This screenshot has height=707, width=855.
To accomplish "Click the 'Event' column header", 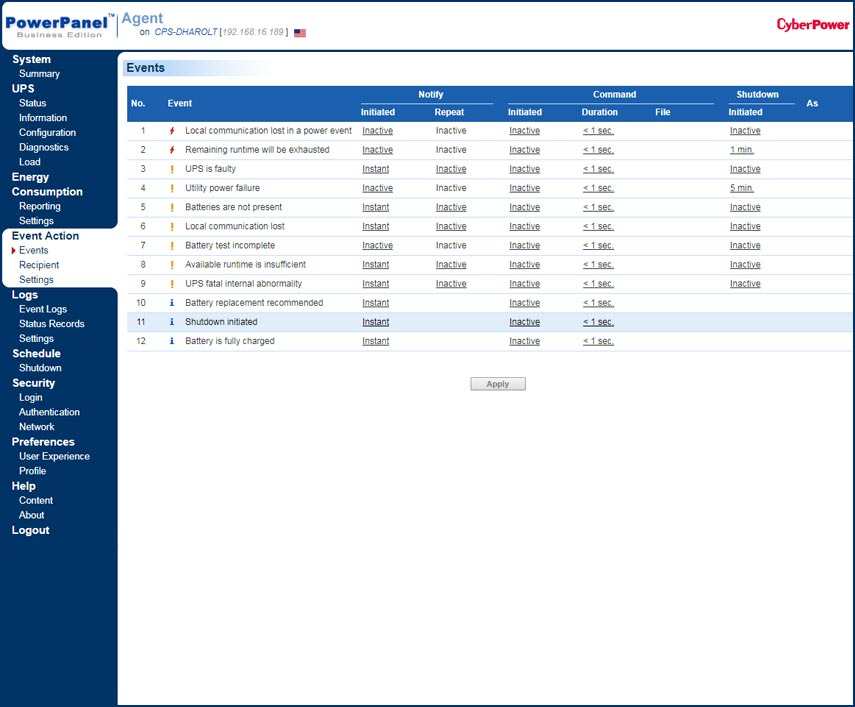I will (179, 103).
